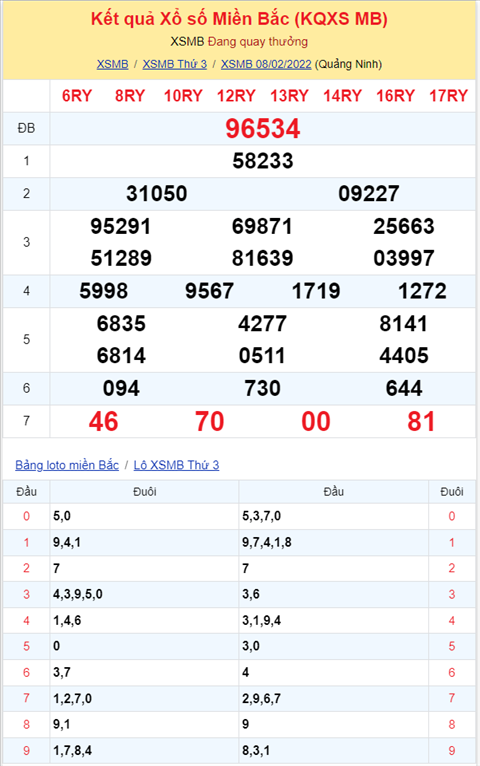Select fifth prize number 8141
This screenshot has height=766, width=480.
tap(404, 324)
